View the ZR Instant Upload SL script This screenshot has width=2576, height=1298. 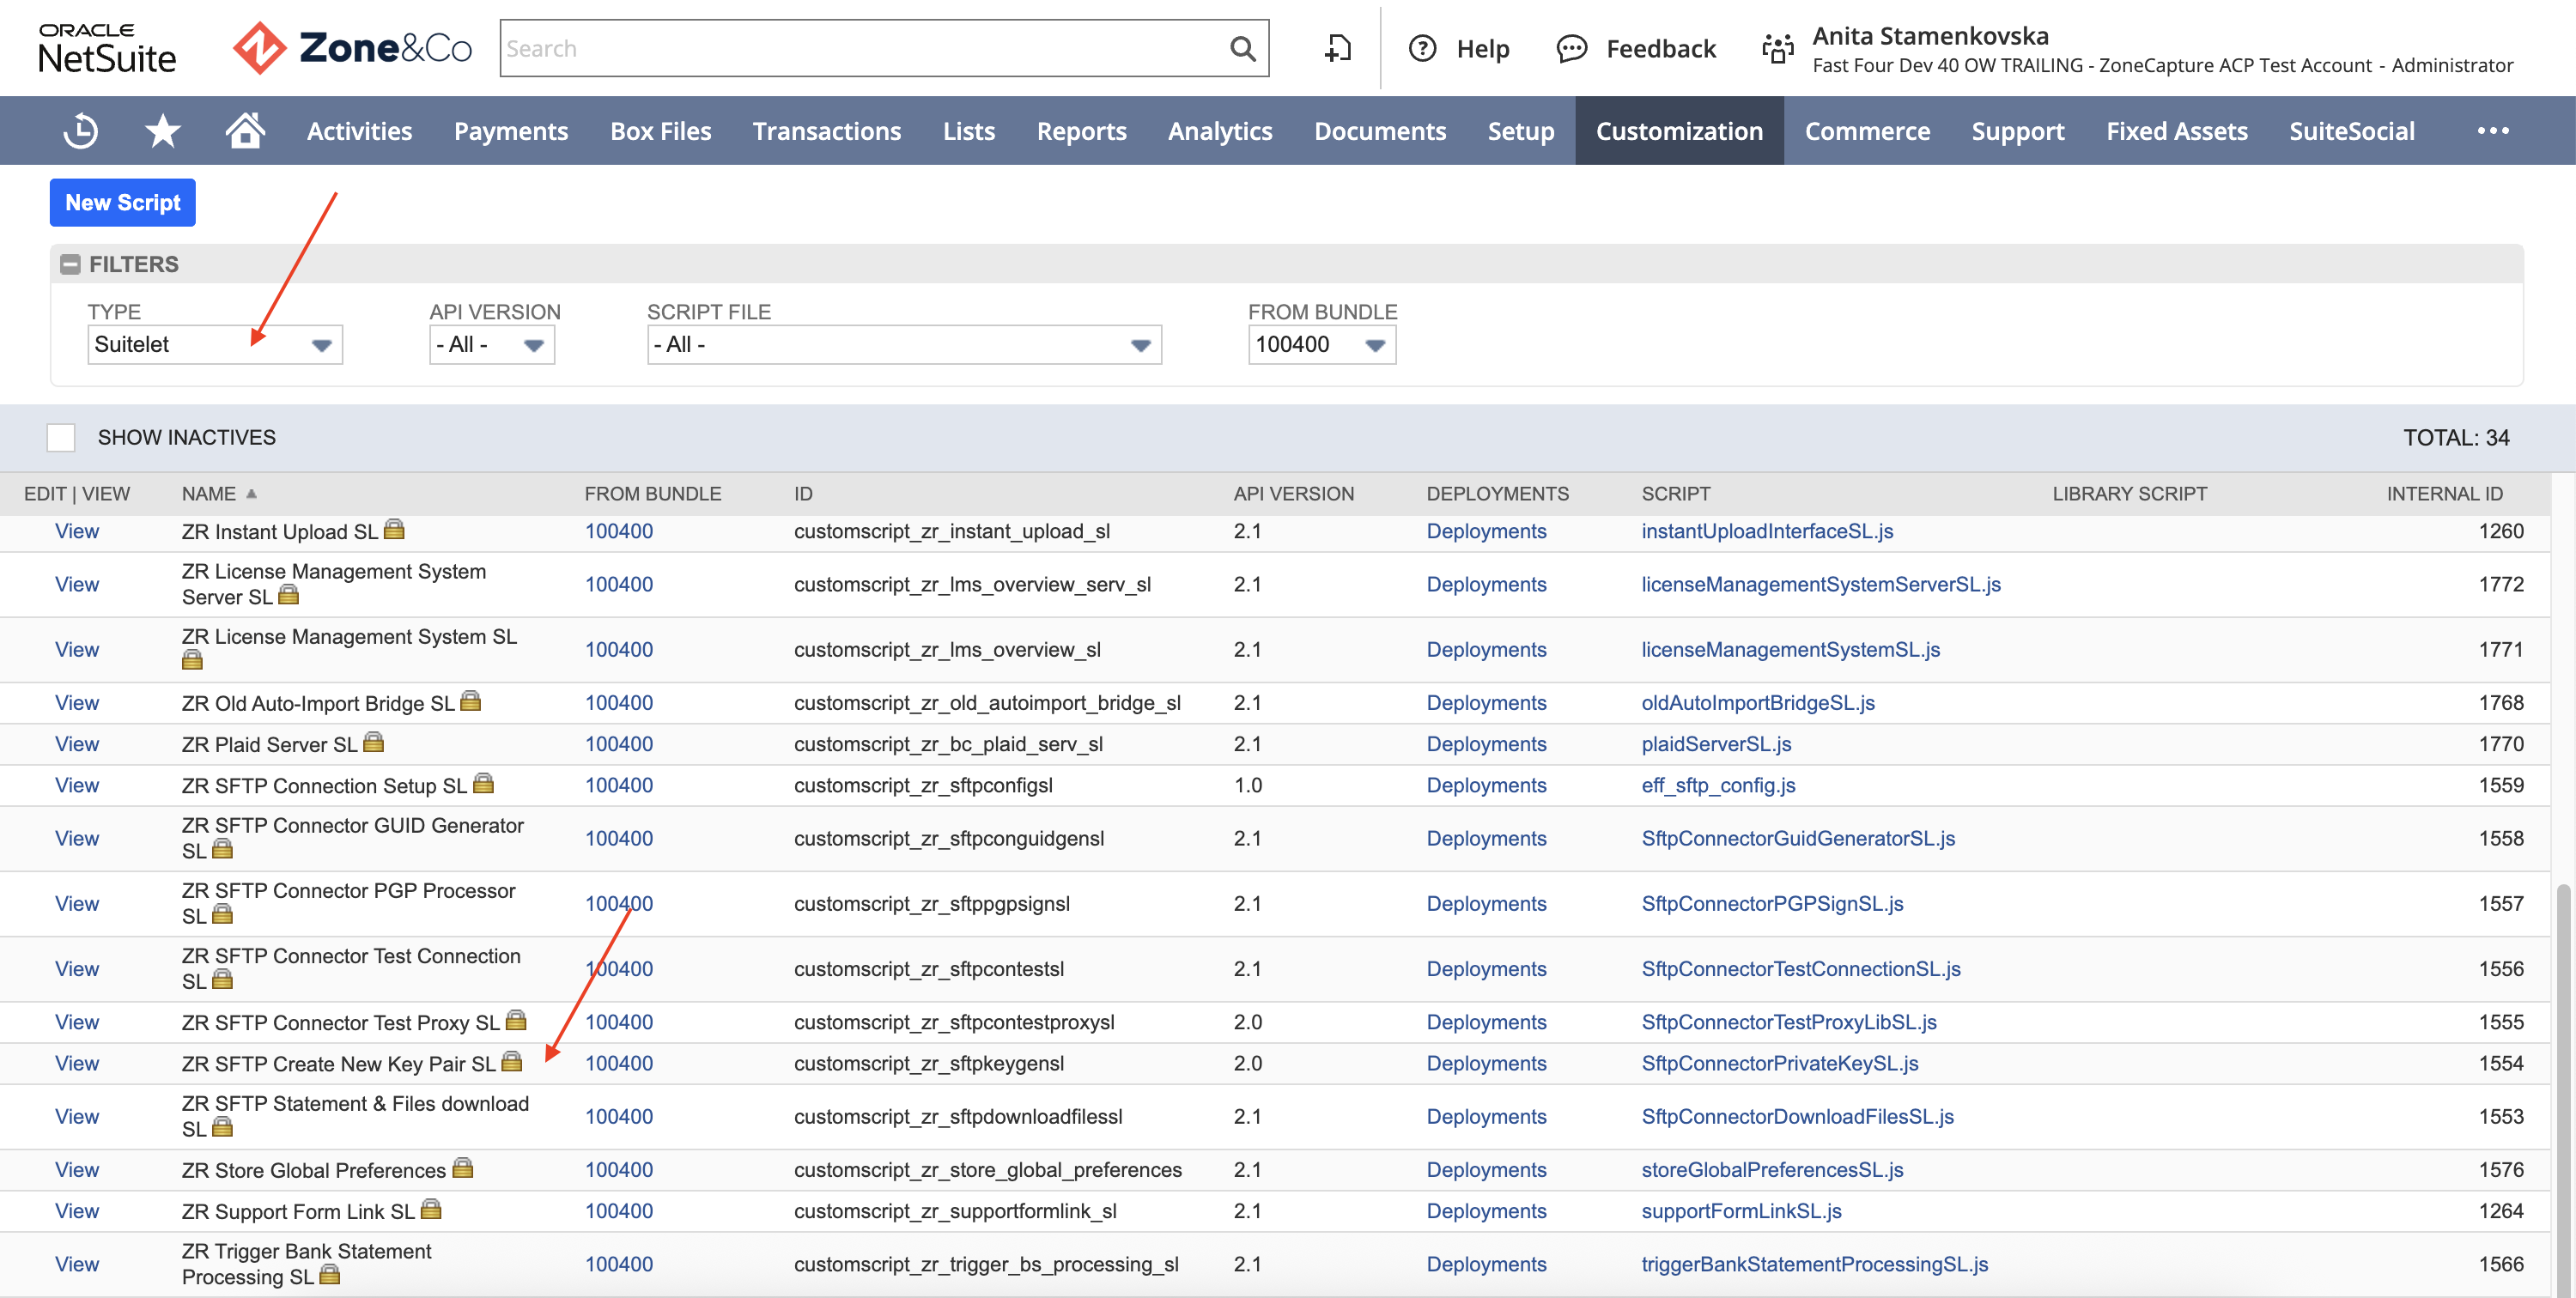77,531
